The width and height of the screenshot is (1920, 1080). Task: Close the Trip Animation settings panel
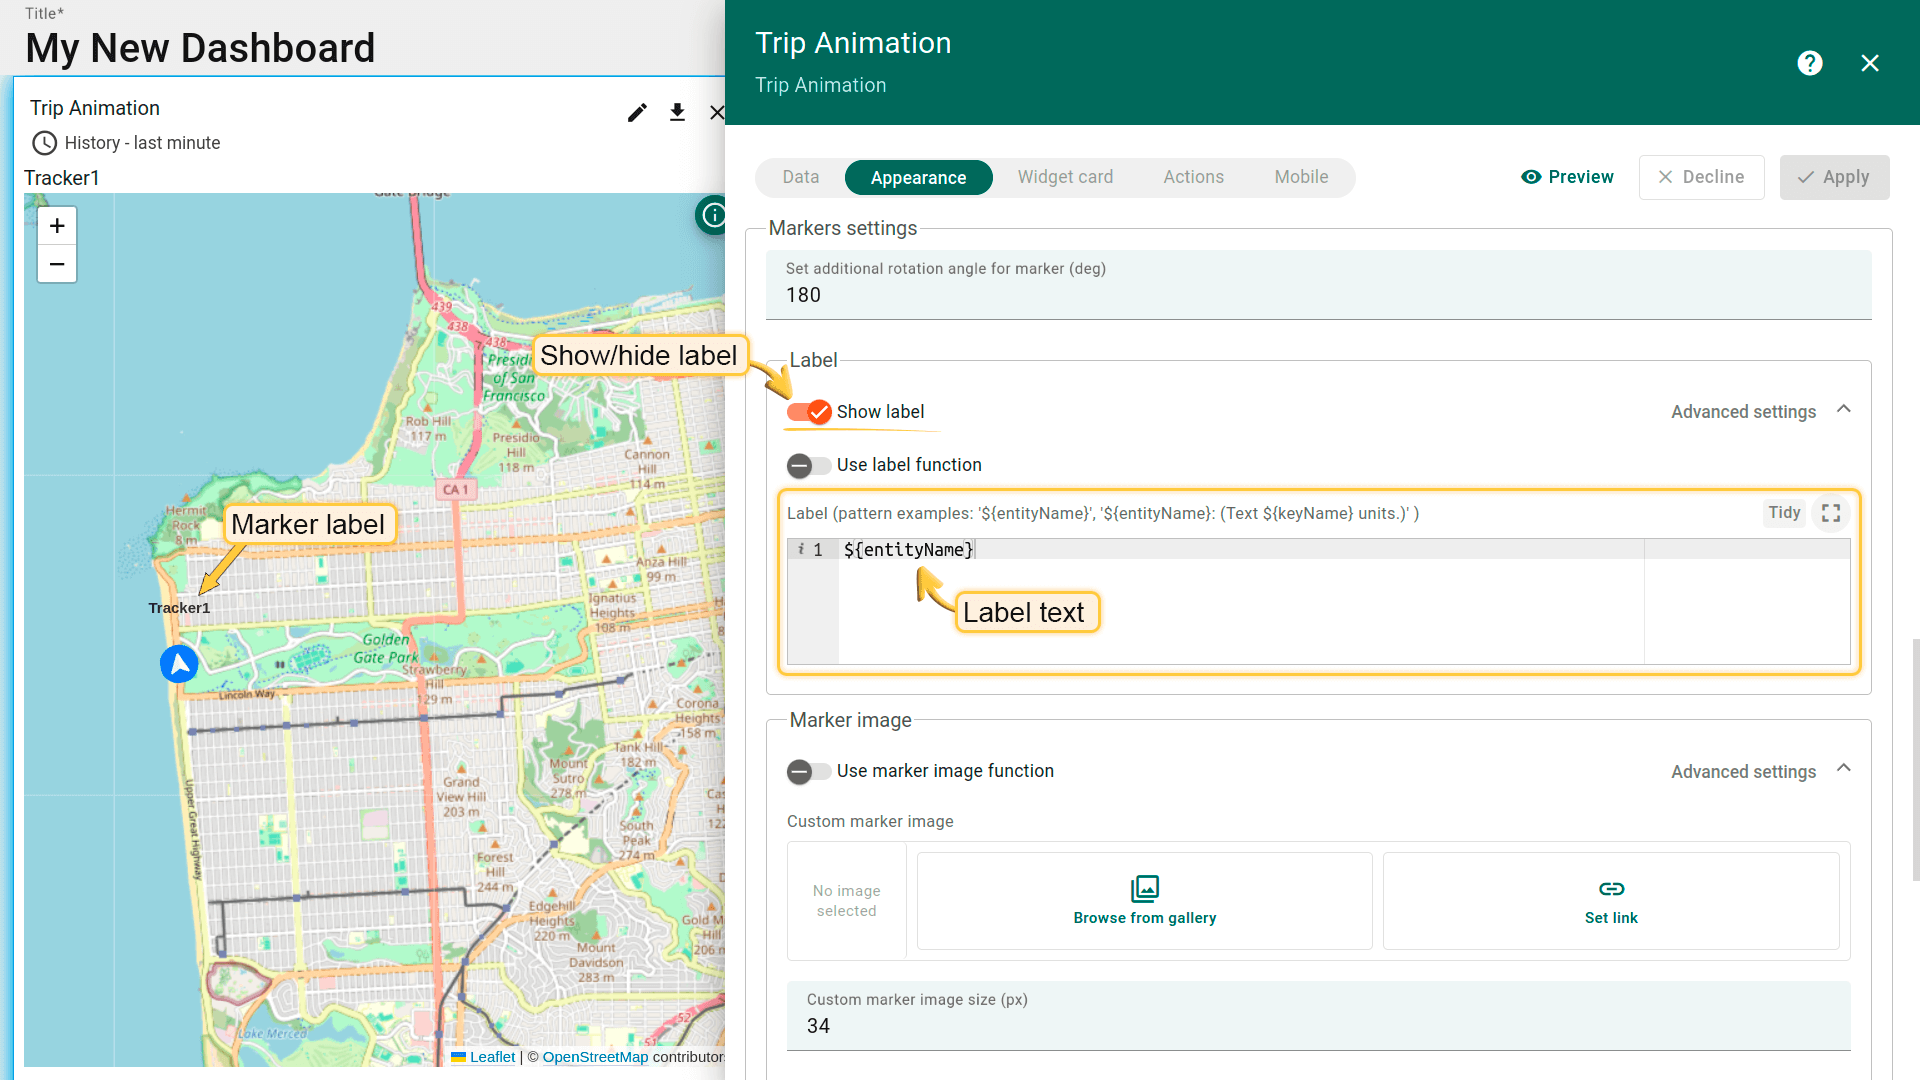pyautogui.click(x=1870, y=63)
